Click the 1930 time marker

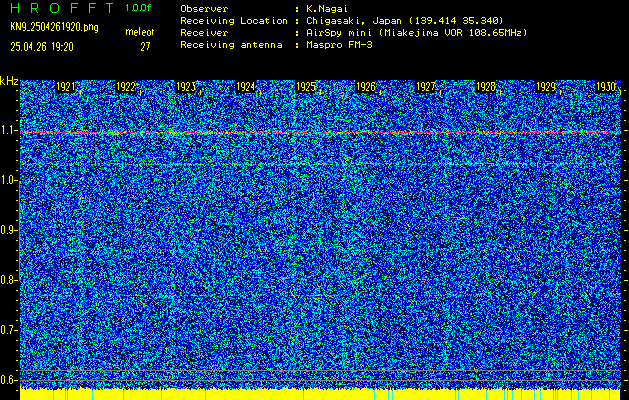pyautogui.click(x=606, y=87)
